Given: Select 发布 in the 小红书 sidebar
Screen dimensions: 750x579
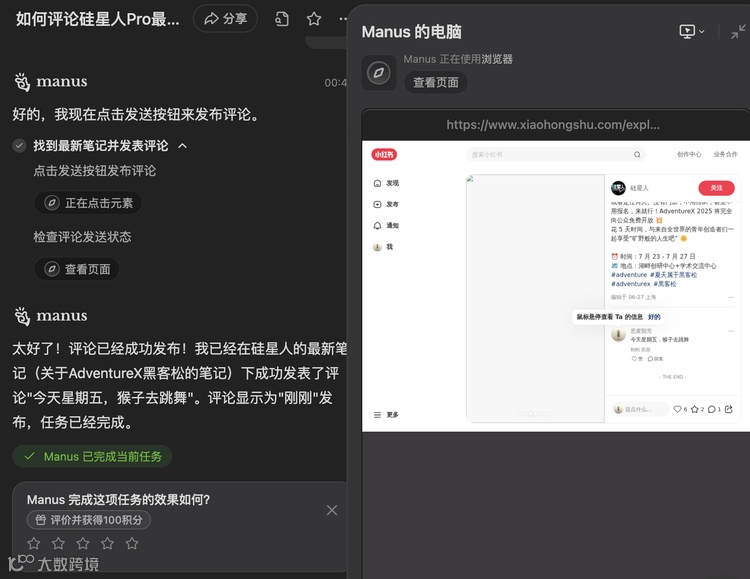Looking at the screenshot, I should pyautogui.click(x=386, y=204).
